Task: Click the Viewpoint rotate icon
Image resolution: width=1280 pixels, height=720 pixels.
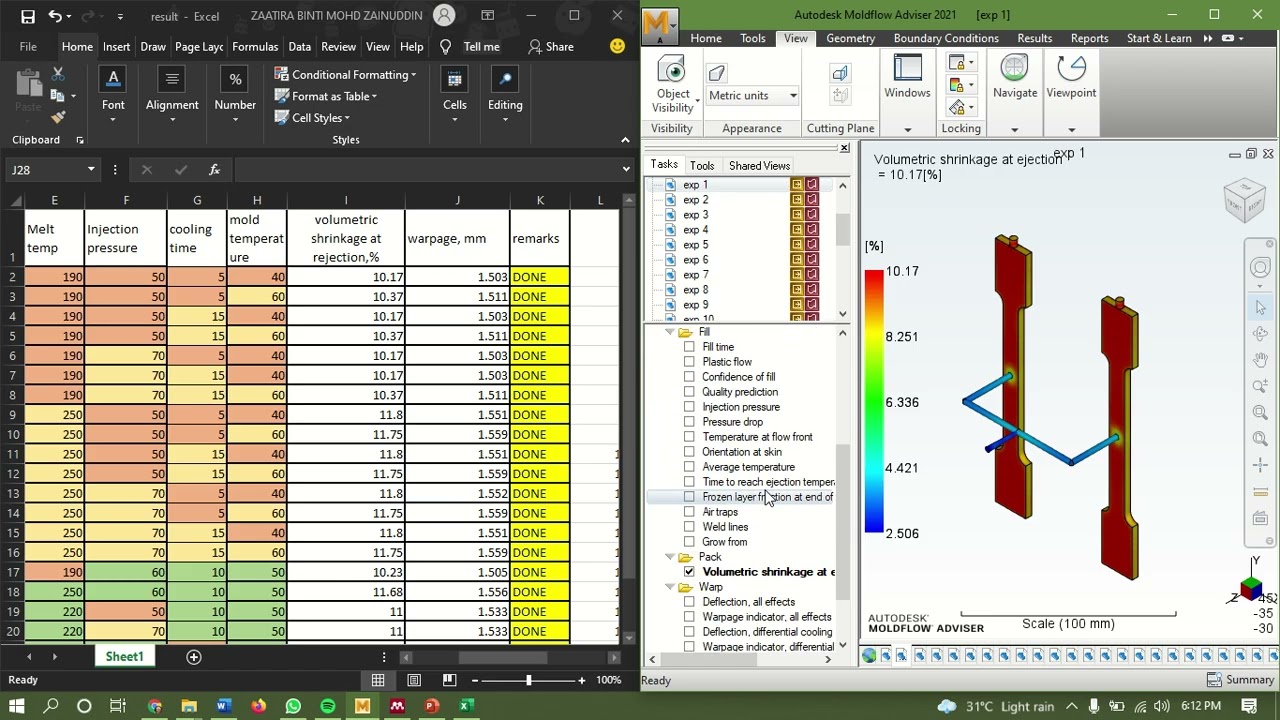Action: 1071,78
